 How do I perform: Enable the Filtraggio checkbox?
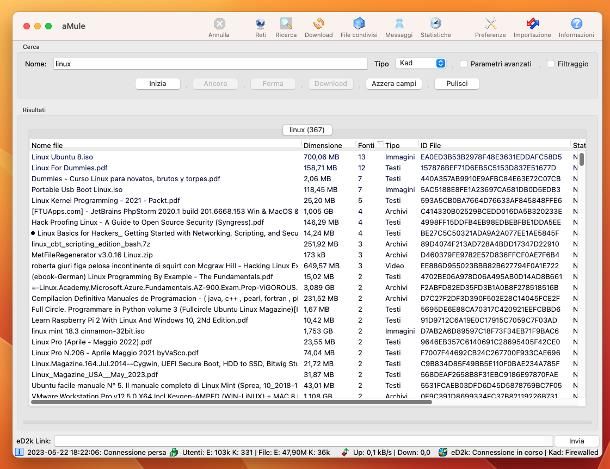tap(550, 64)
